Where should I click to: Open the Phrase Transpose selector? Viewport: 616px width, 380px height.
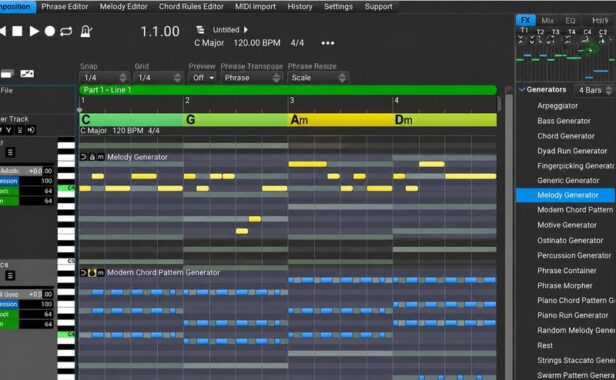[251, 78]
